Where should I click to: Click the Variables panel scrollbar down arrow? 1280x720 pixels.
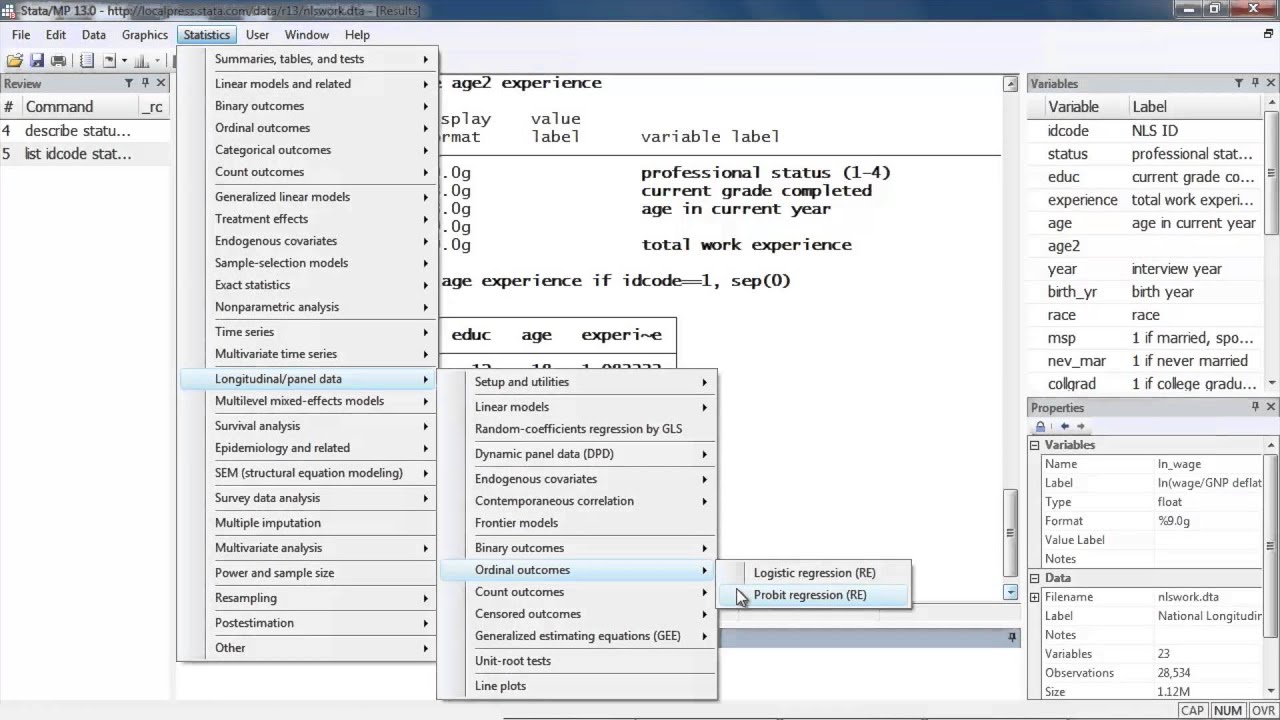[1271, 384]
